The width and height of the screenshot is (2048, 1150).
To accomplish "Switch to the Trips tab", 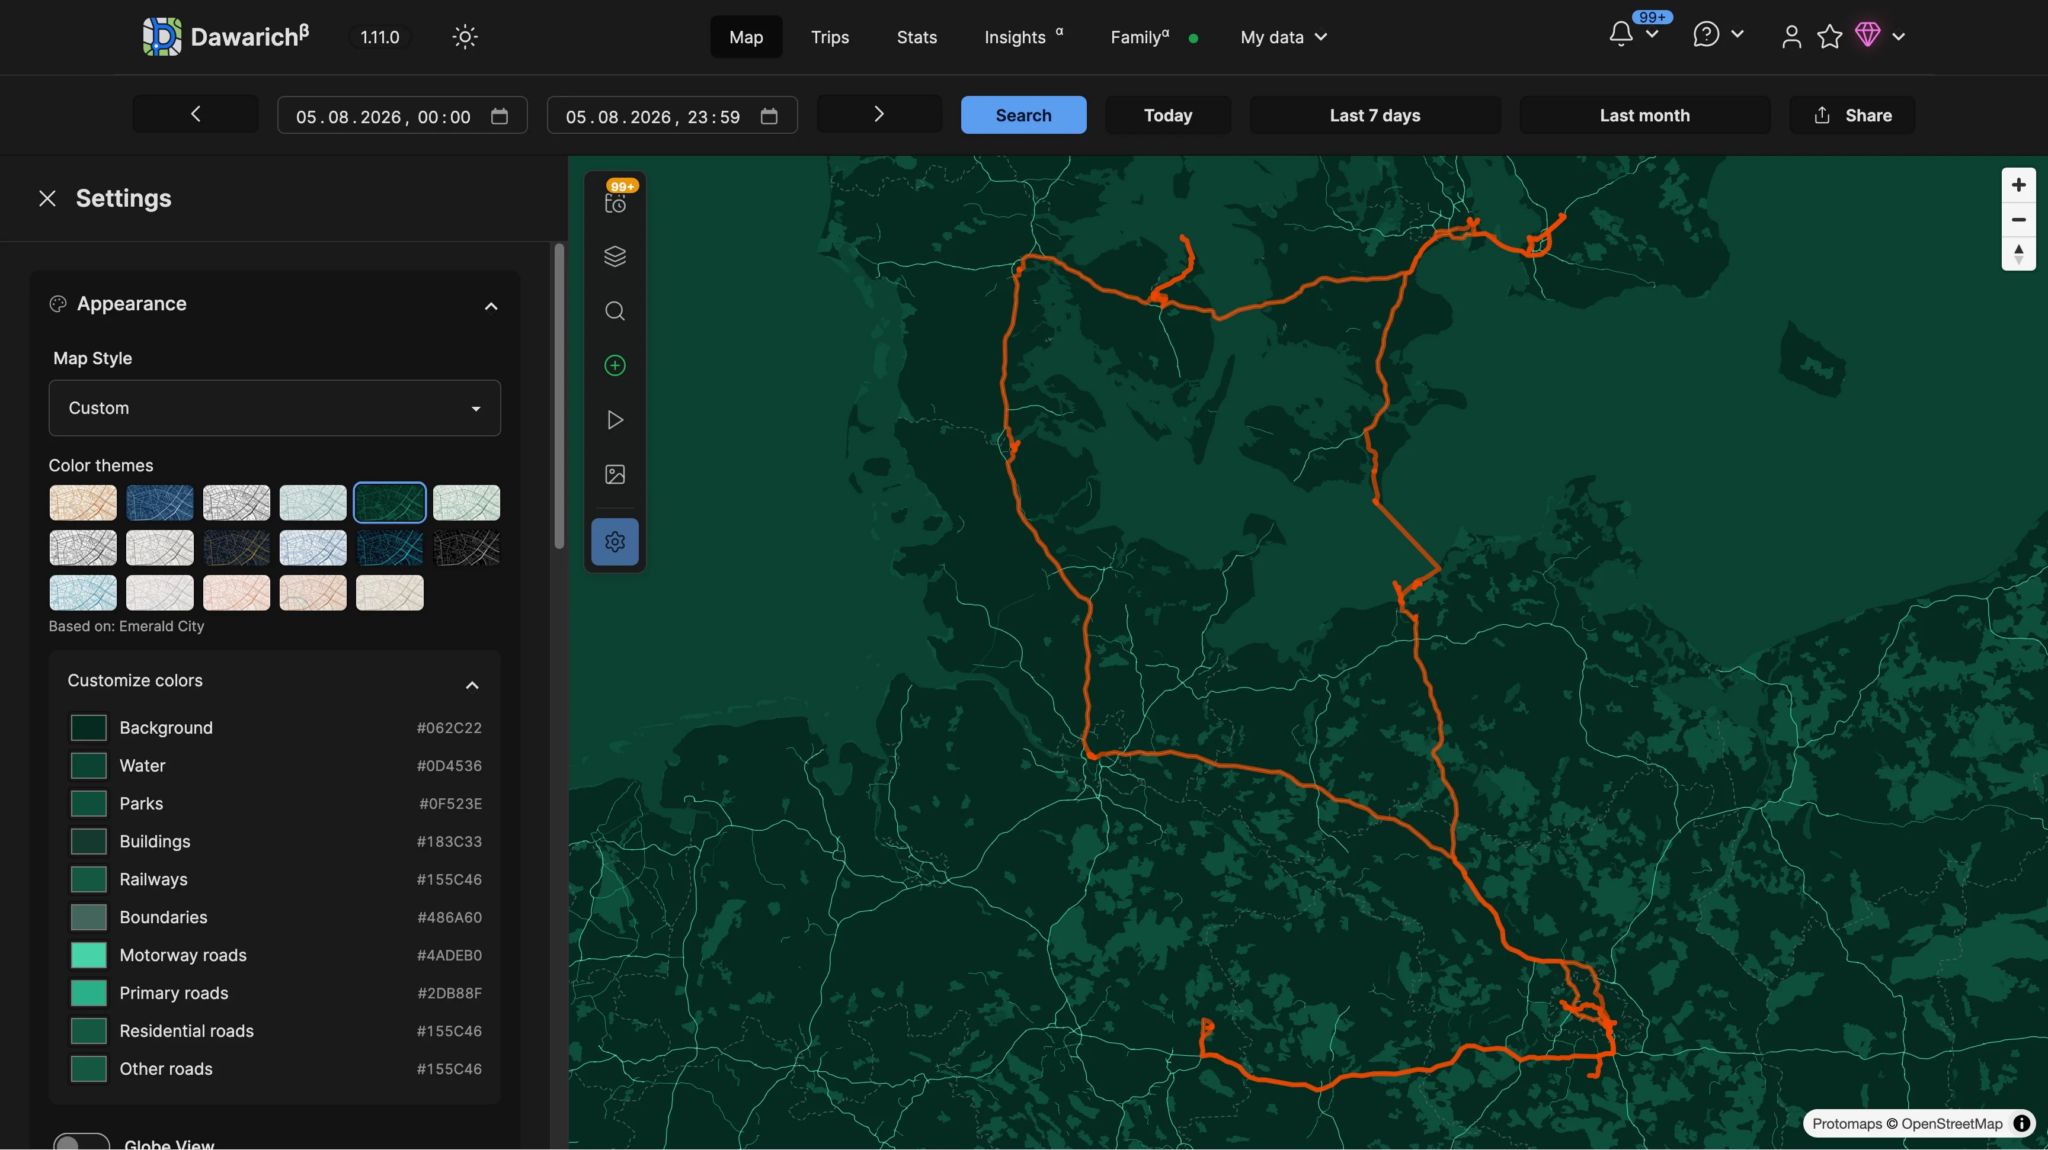I will click(830, 37).
